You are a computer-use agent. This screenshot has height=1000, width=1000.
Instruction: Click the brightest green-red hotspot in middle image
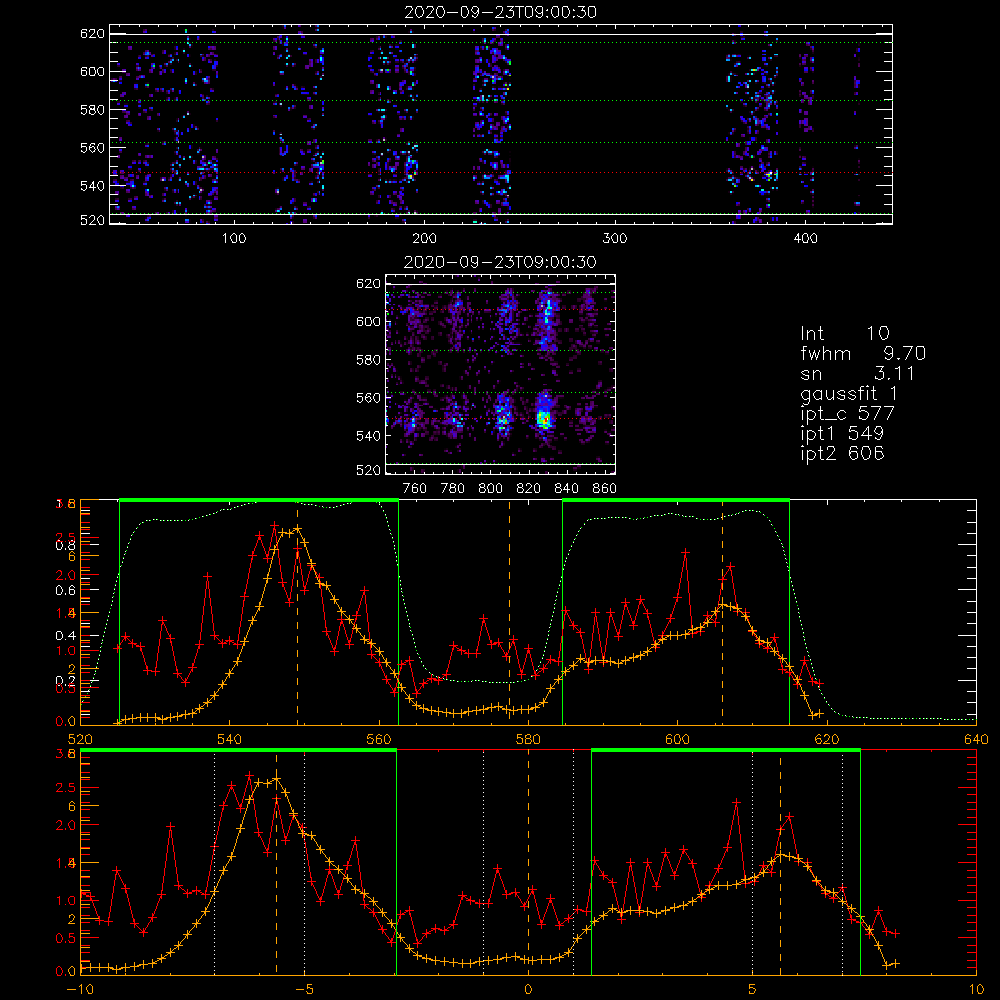[544, 420]
